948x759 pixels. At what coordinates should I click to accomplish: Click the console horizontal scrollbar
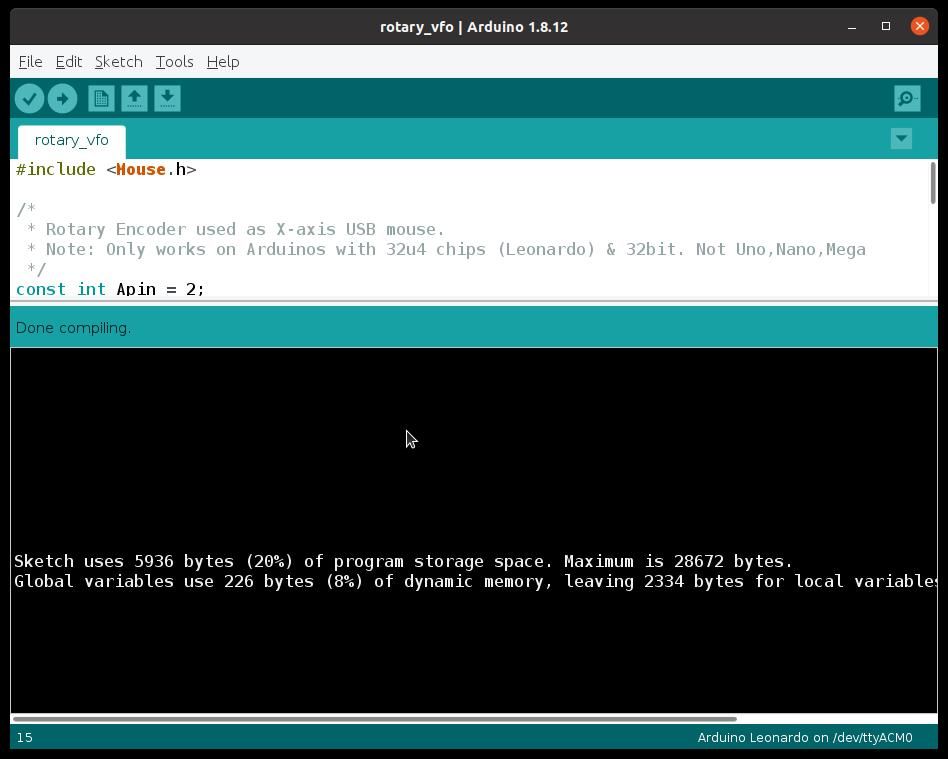click(x=375, y=719)
